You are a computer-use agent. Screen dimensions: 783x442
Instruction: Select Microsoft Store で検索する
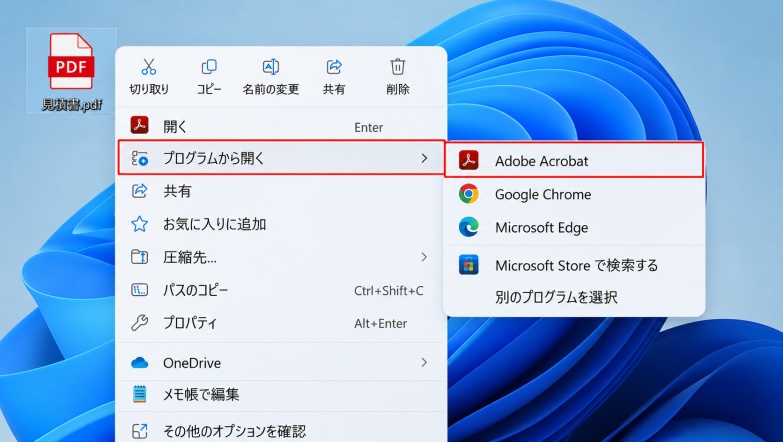(x=574, y=265)
